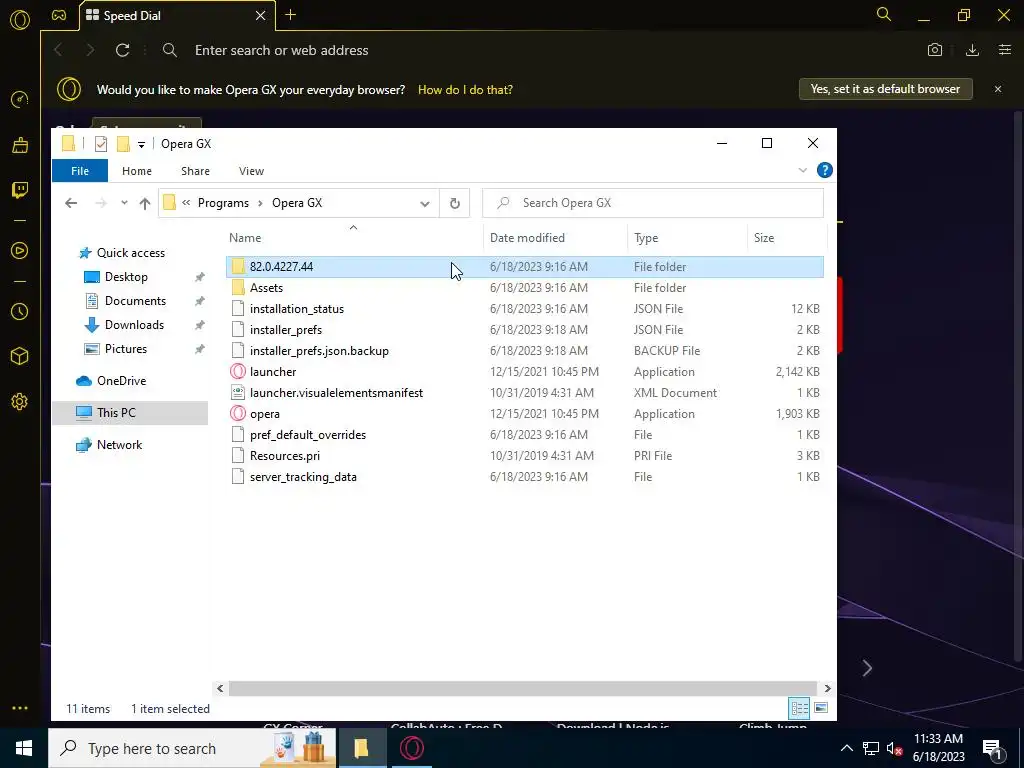Open GX Control speedometer icon in Opera sidebar
The height and width of the screenshot is (768, 1024).
click(x=20, y=100)
